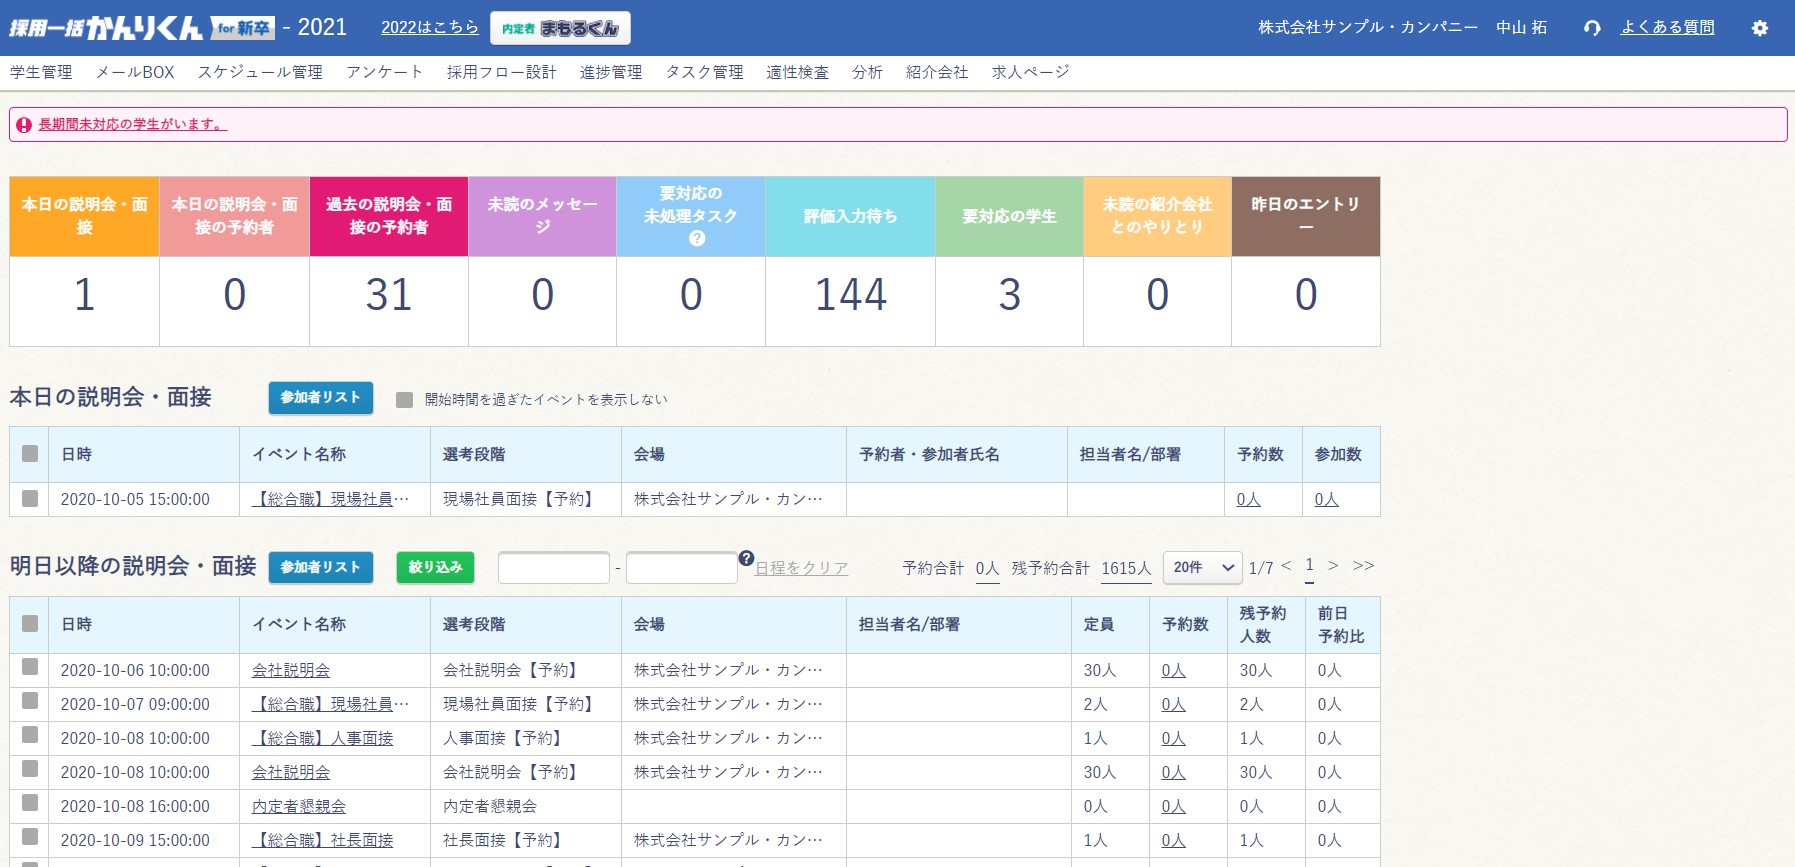Click 予約数 0人 in 内定者懇親会 row

(1173, 806)
